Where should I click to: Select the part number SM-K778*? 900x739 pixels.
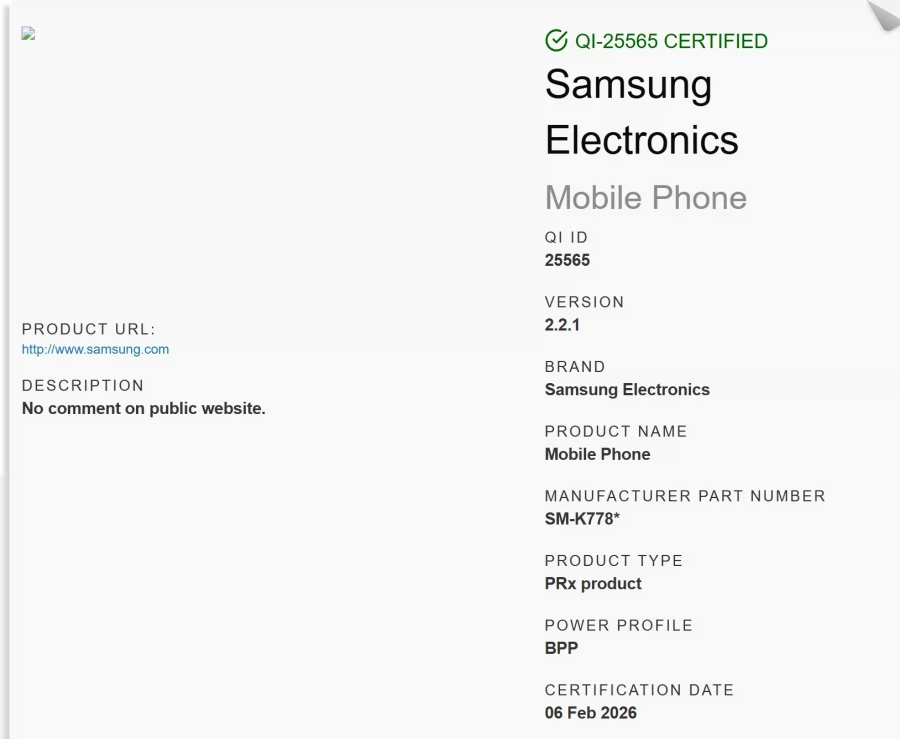pyautogui.click(x=582, y=519)
